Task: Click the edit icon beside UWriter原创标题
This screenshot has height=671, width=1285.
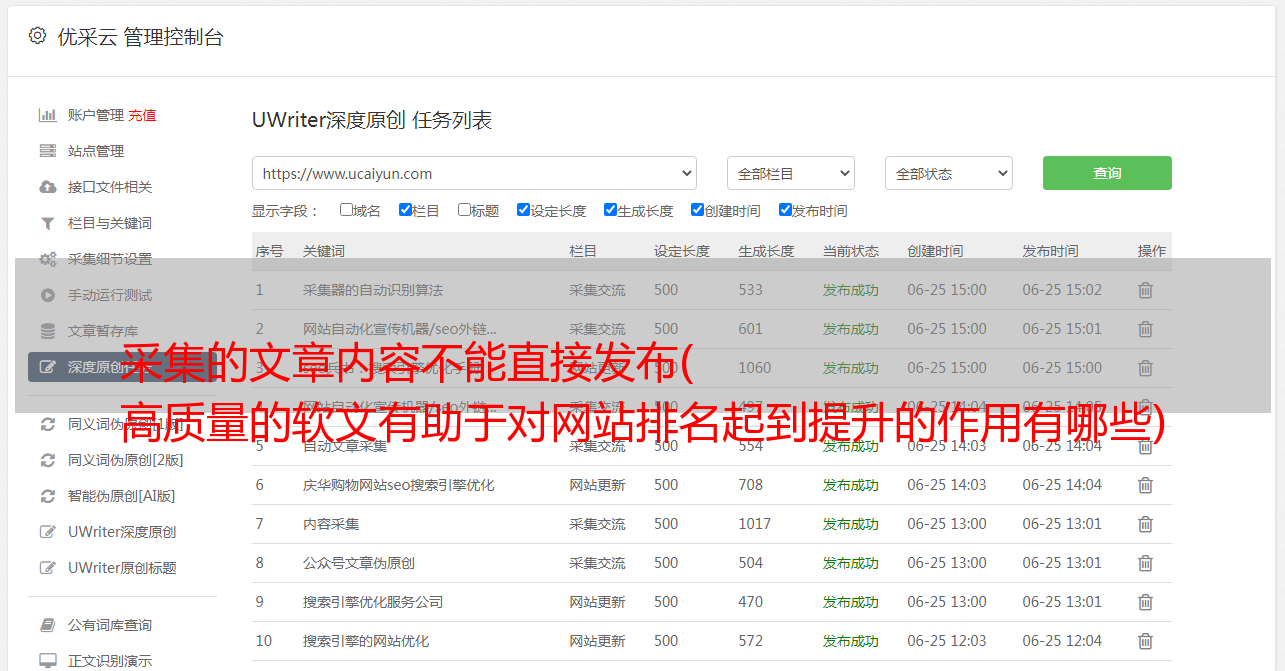Action: (x=47, y=568)
